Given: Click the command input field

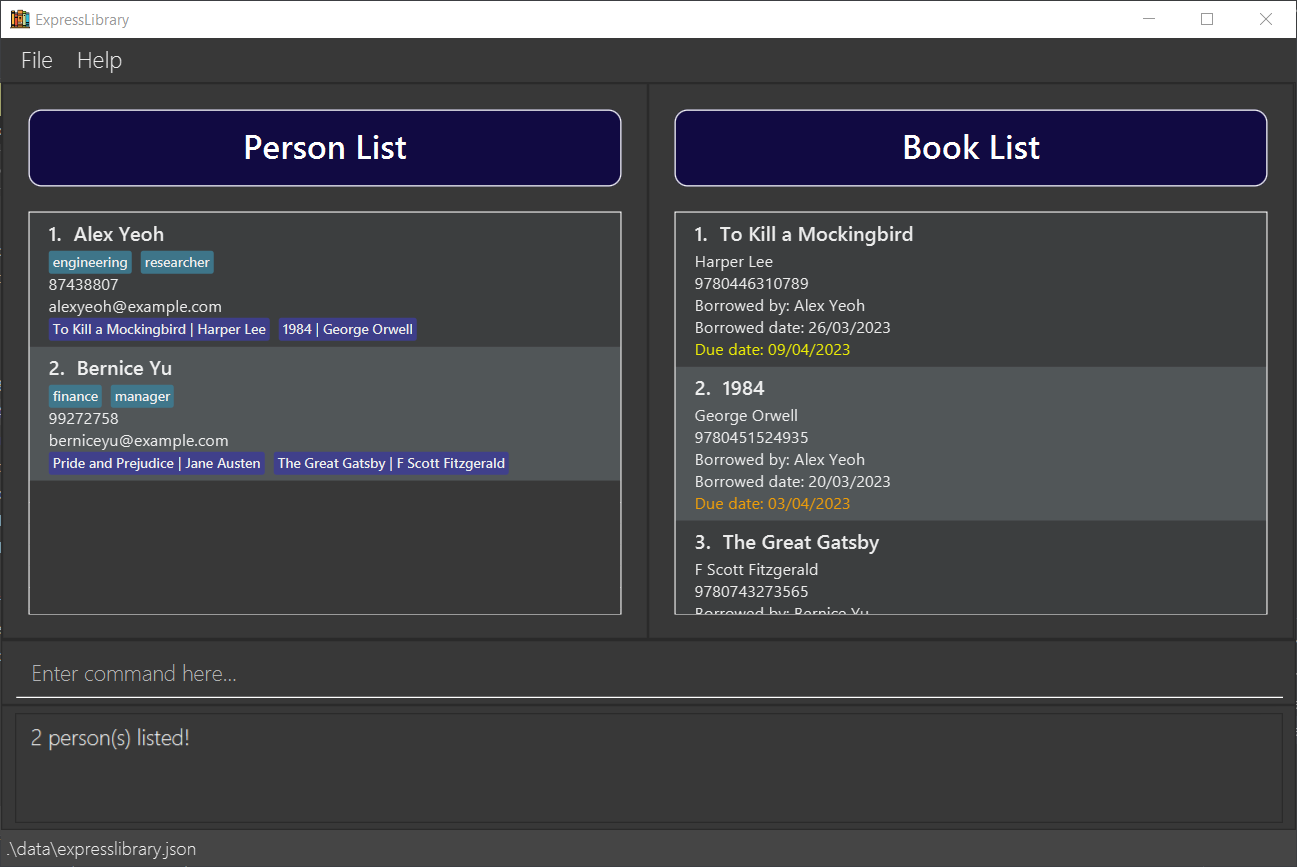Looking at the screenshot, I should 649,674.
